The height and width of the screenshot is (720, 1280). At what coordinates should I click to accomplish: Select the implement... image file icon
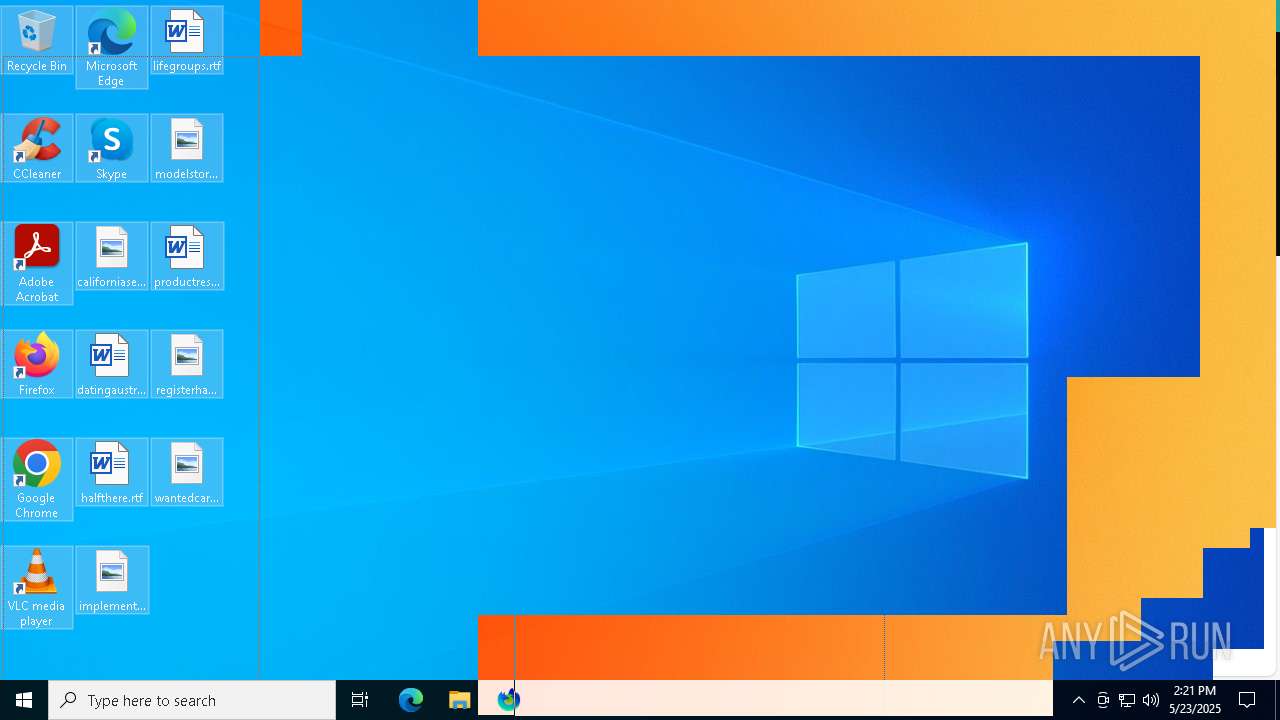111,580
